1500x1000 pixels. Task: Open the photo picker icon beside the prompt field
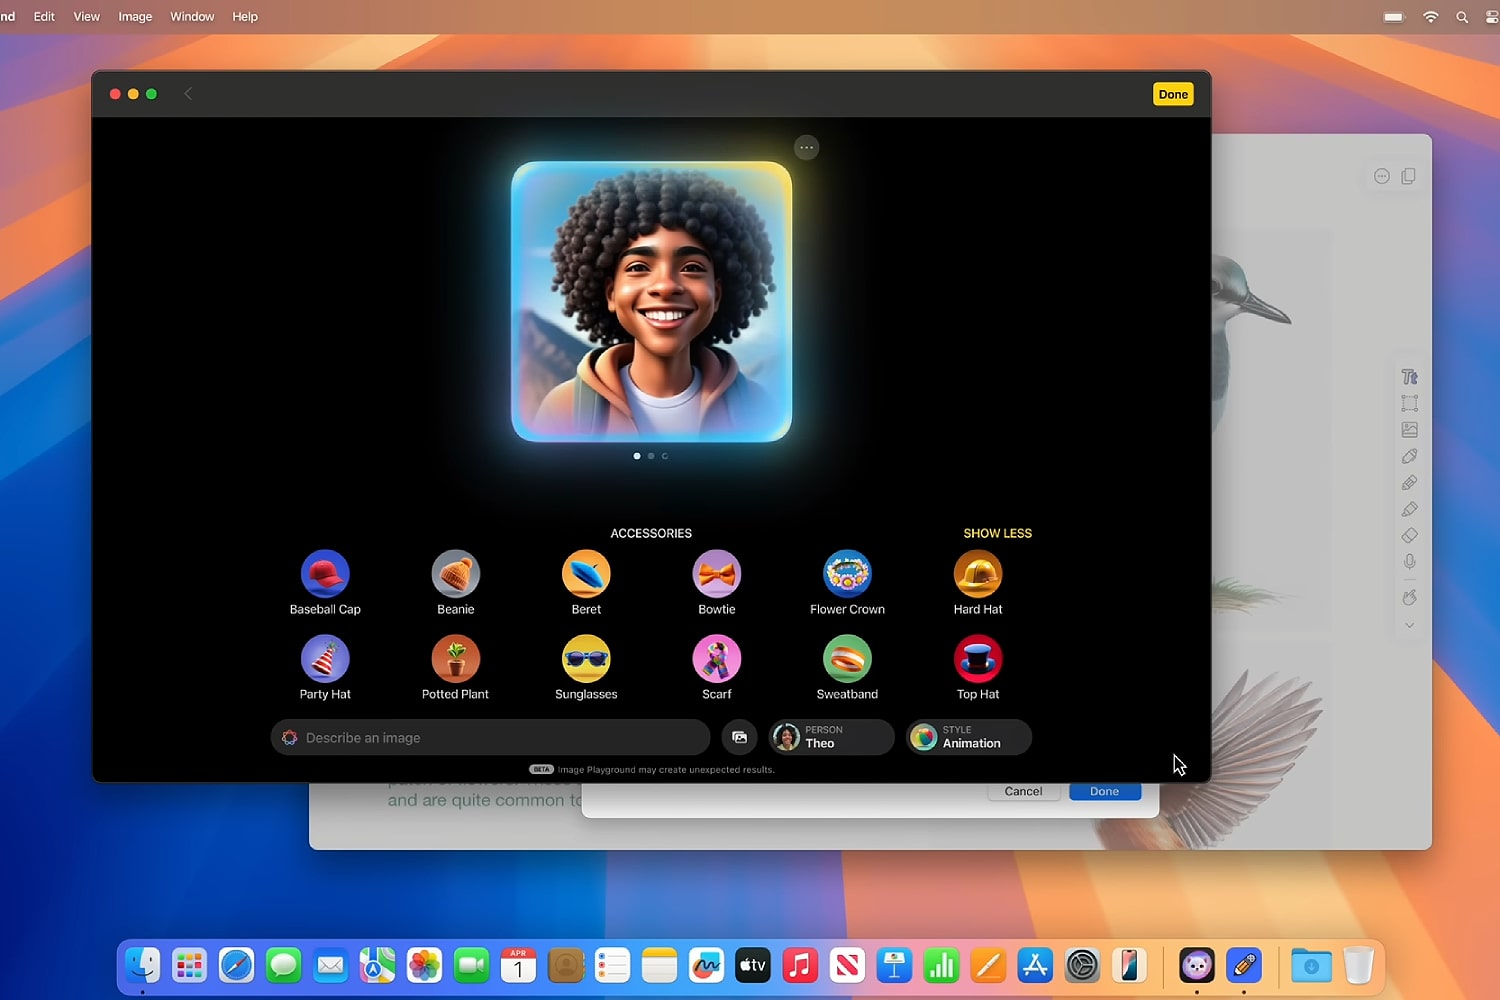coord(739,737)
